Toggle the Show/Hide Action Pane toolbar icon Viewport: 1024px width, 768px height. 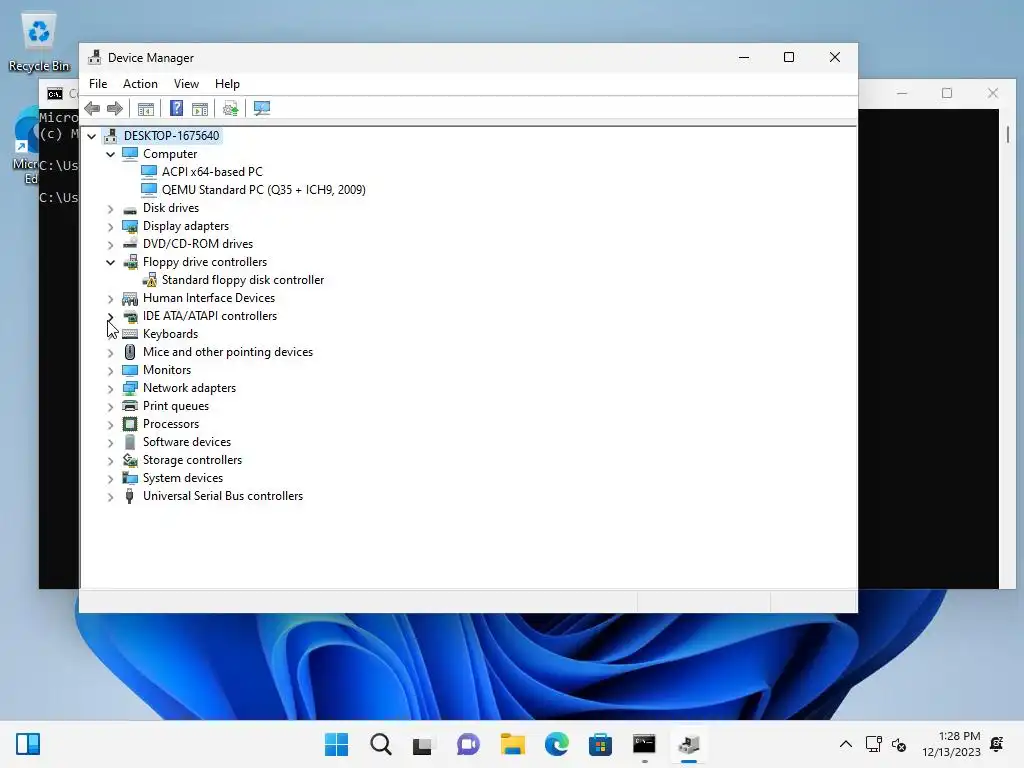200,108
